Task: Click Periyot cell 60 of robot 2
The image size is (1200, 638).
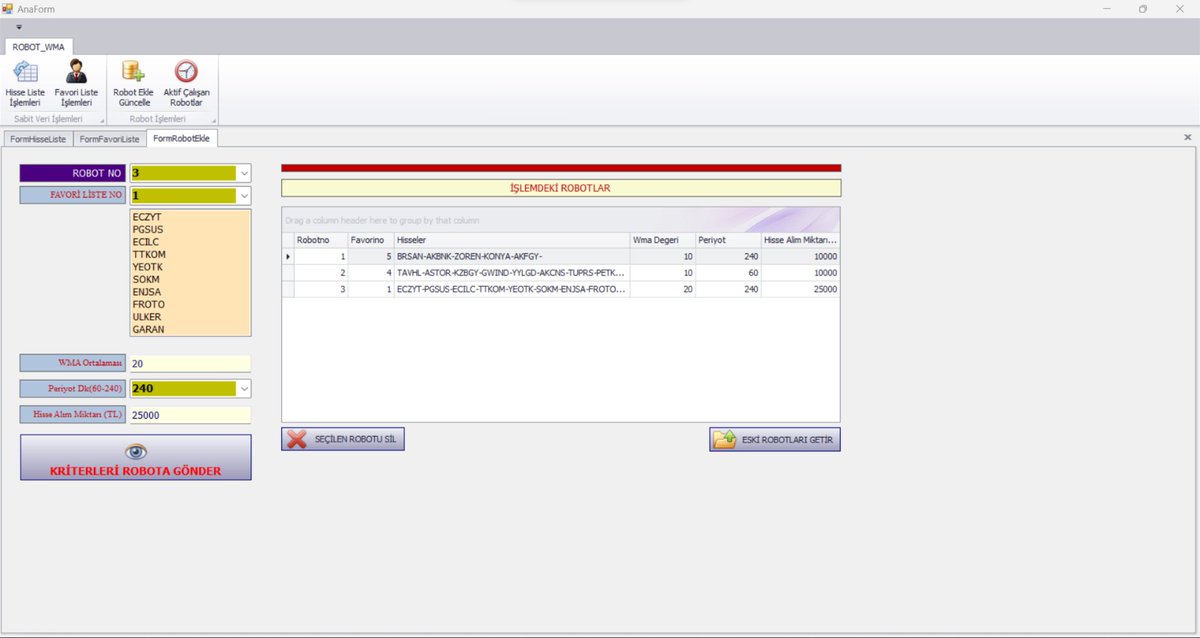Action: pos(728,273)
